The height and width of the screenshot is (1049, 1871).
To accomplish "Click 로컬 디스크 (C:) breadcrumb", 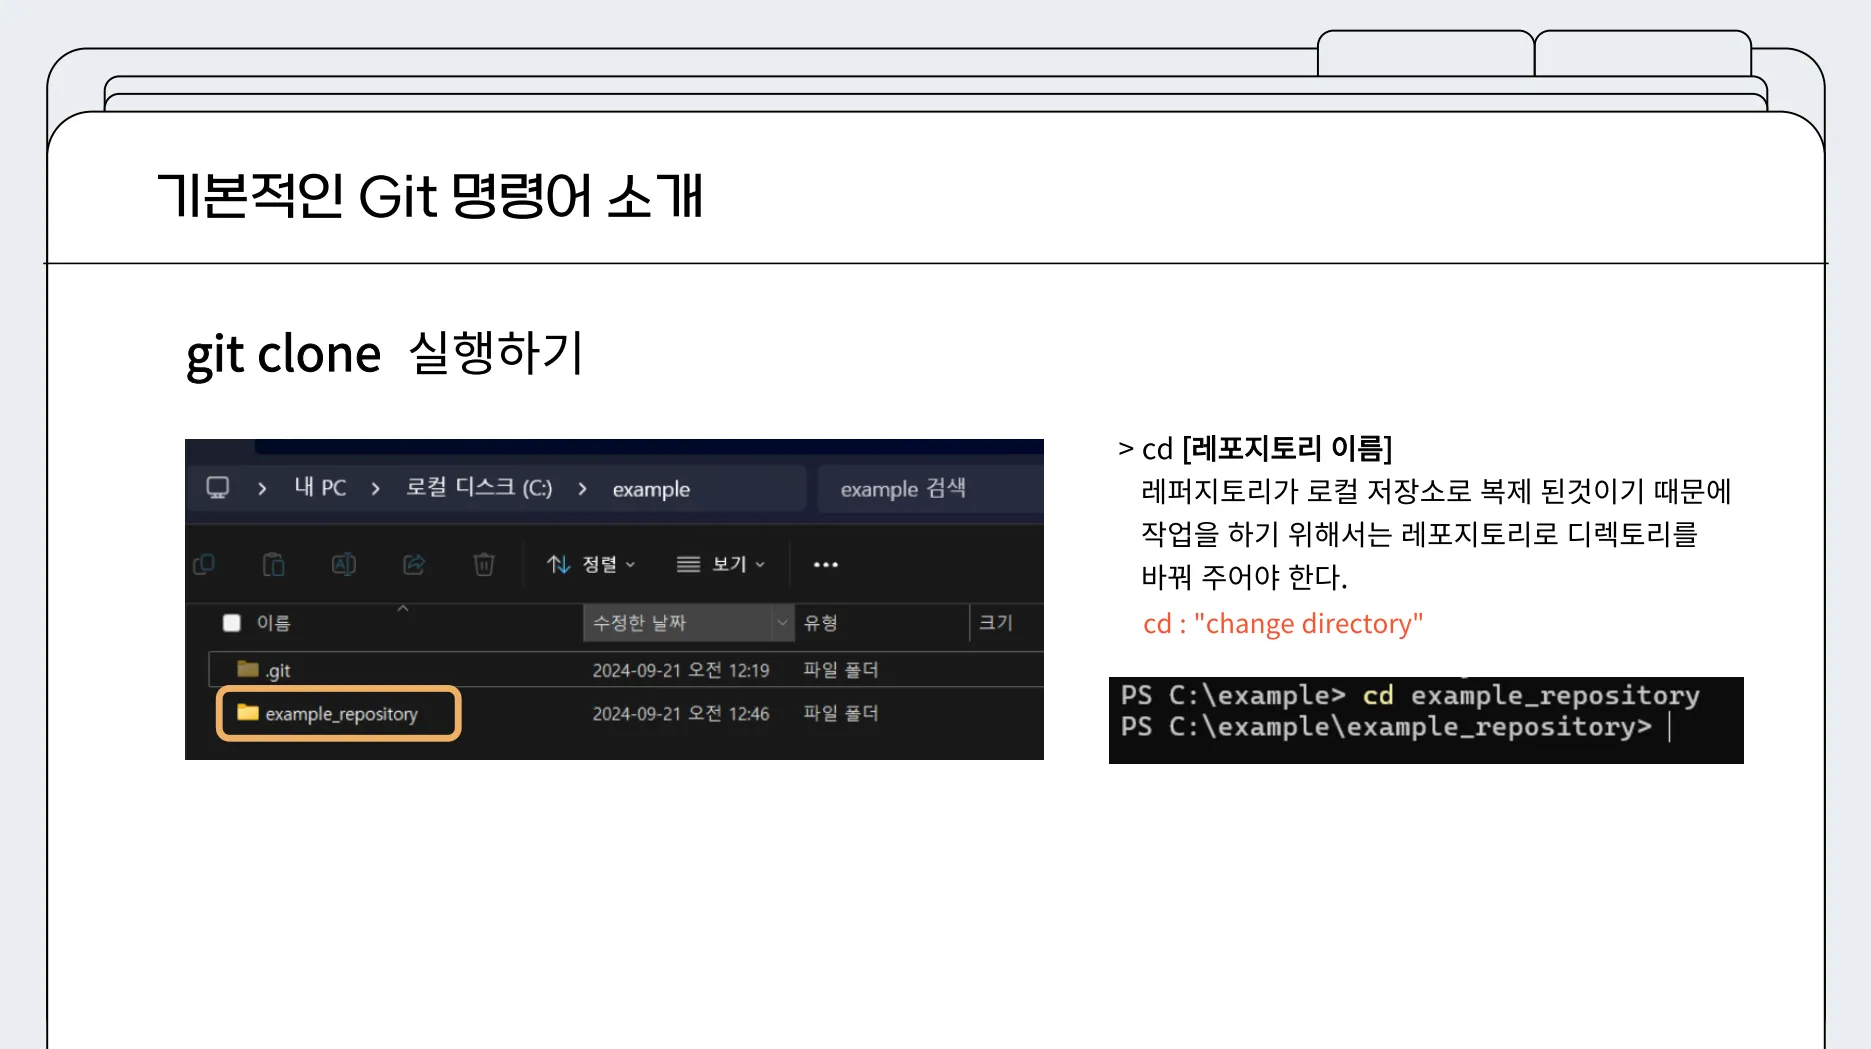I will (479, 488).
